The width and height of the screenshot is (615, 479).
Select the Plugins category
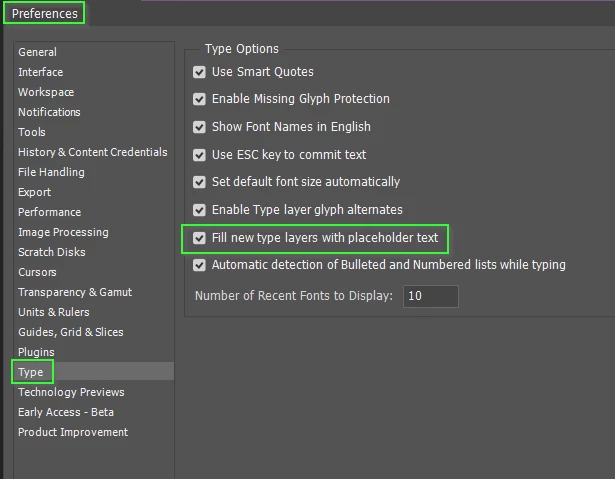[x=36, y=352]
